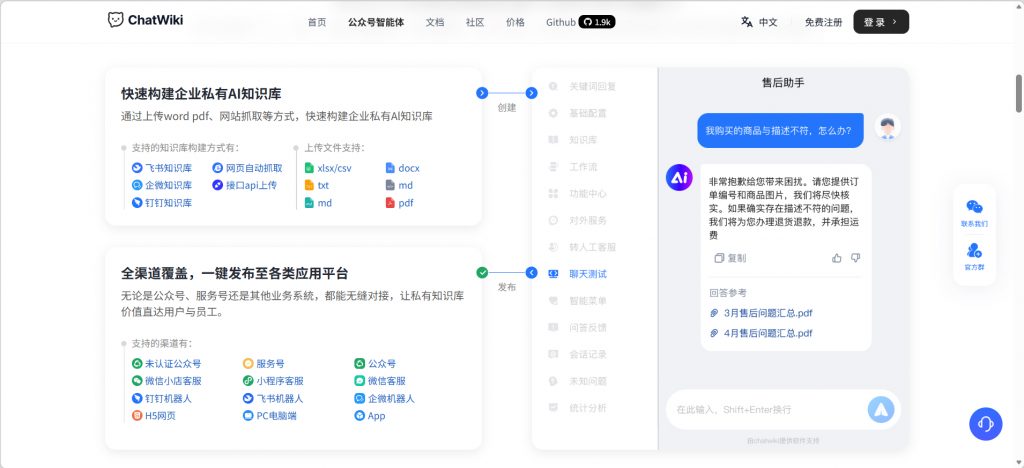The width and height of the screenshot is (1024, 468).
Task: Click the 钉钉知识库 icon
Action: click(x=137, y=203)
